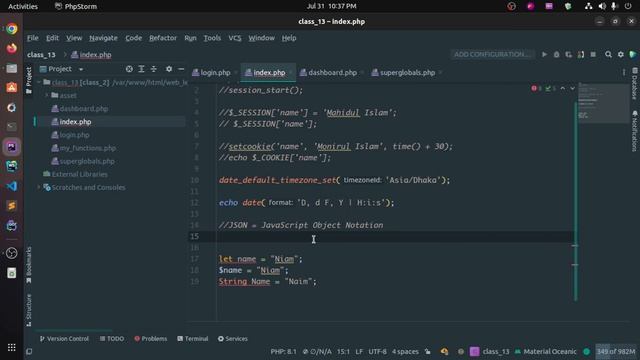The width and height of the screenshot is (640, 360).
Task: Expand the asset folder
Action: pyautogui.click(x=47, y=96)
